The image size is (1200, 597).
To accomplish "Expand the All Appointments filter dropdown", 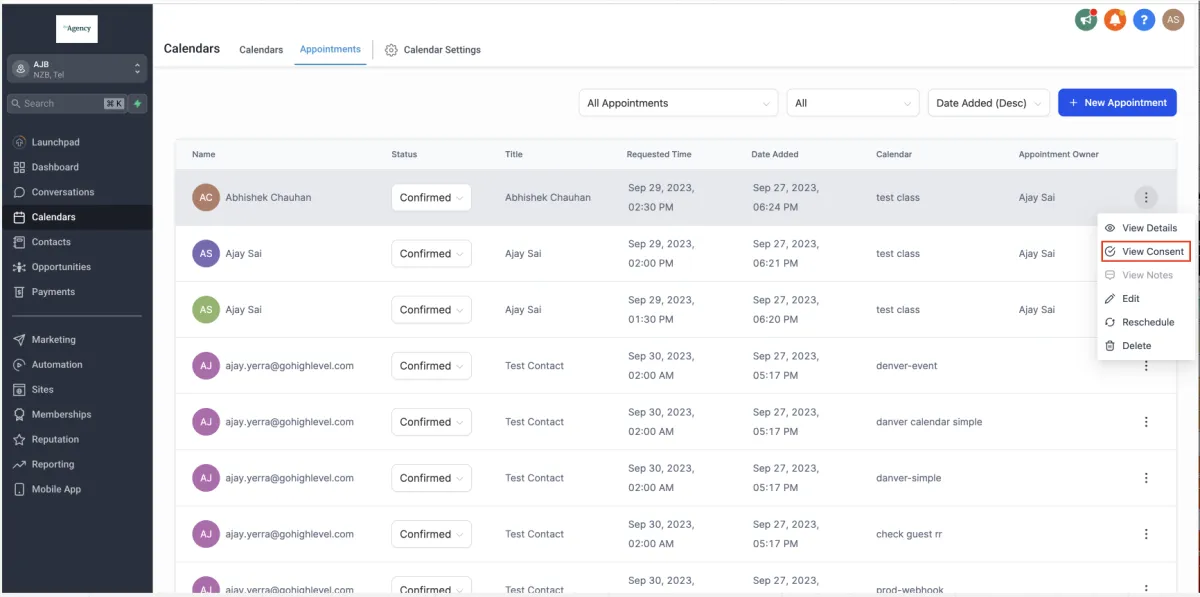I will click(678, 103).
